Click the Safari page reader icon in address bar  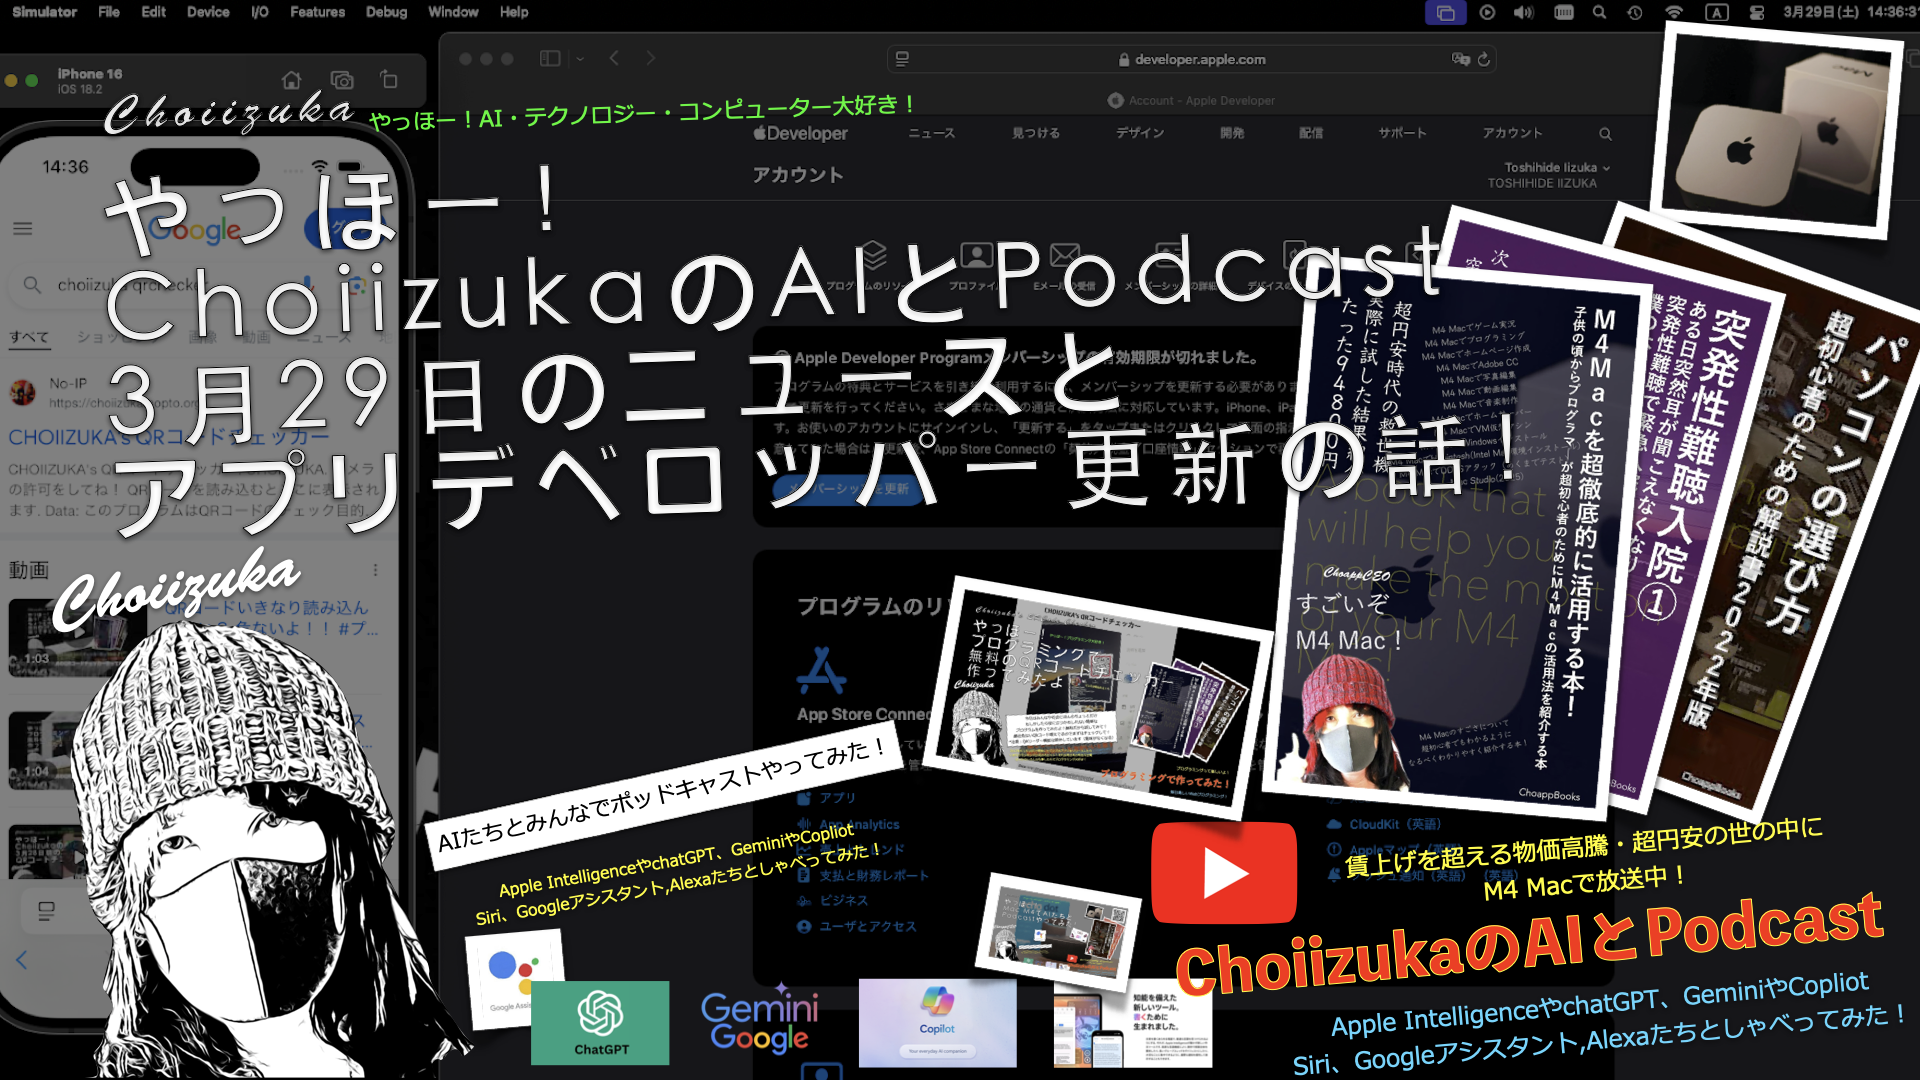pyautogui.click(x=902, y=59)
